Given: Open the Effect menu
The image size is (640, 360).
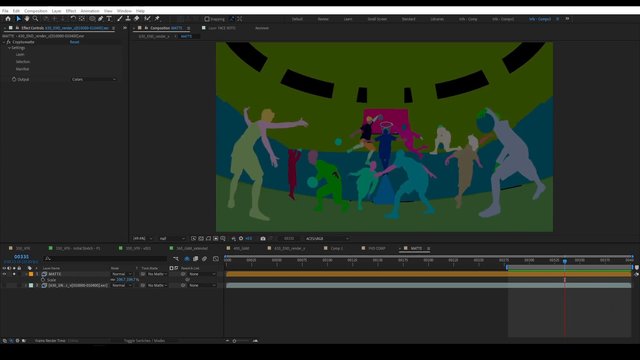Looking at the screenshot, I should [x=71, y=11].
